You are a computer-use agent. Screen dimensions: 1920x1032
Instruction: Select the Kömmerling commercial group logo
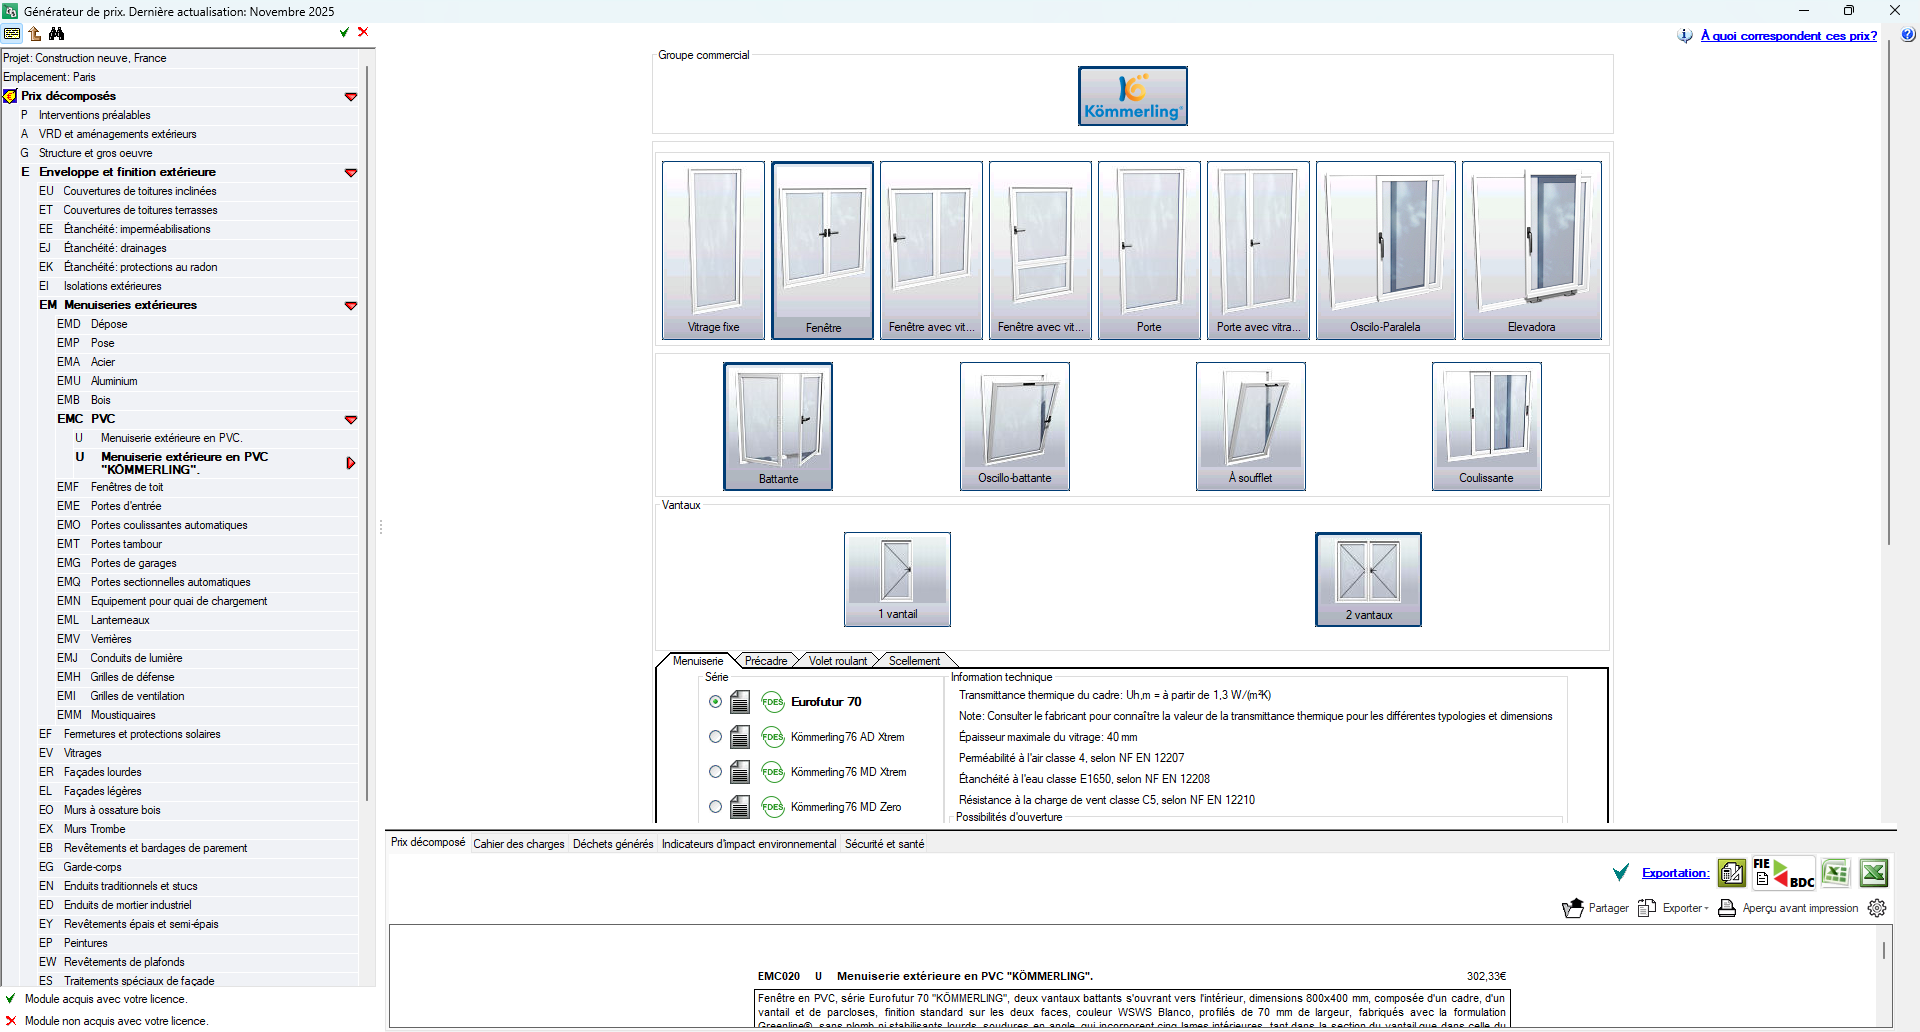tap(1133, 96)
